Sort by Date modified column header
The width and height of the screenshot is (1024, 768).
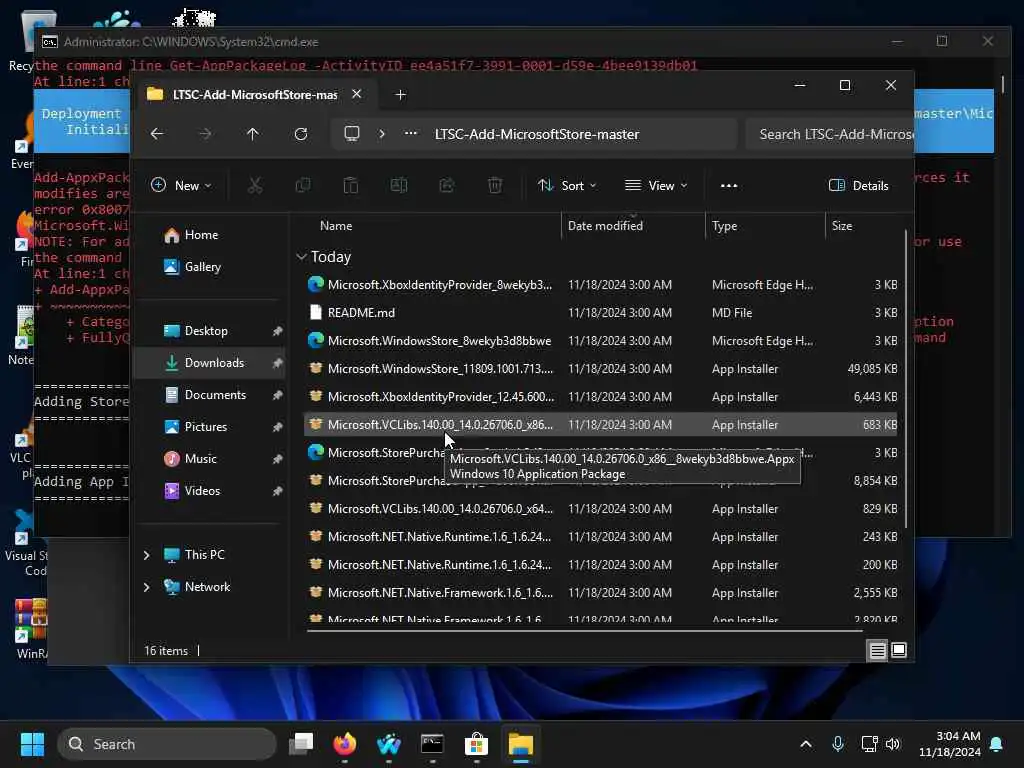point(633,226)
